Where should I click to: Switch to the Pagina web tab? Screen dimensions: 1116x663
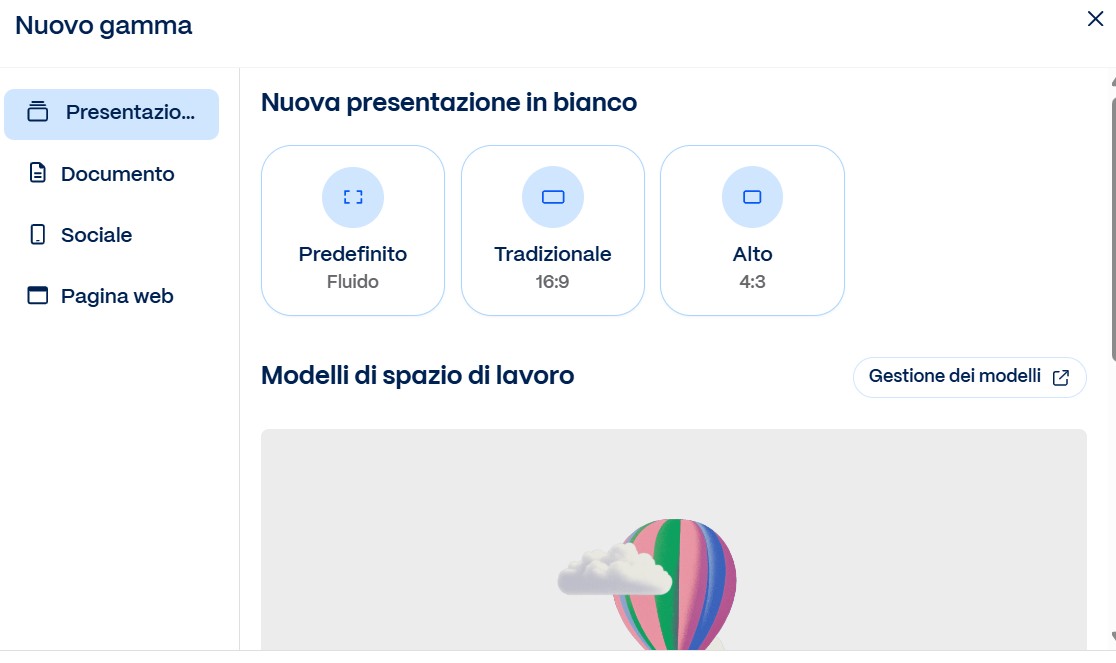pyautogui.click(x=117, y=296)
